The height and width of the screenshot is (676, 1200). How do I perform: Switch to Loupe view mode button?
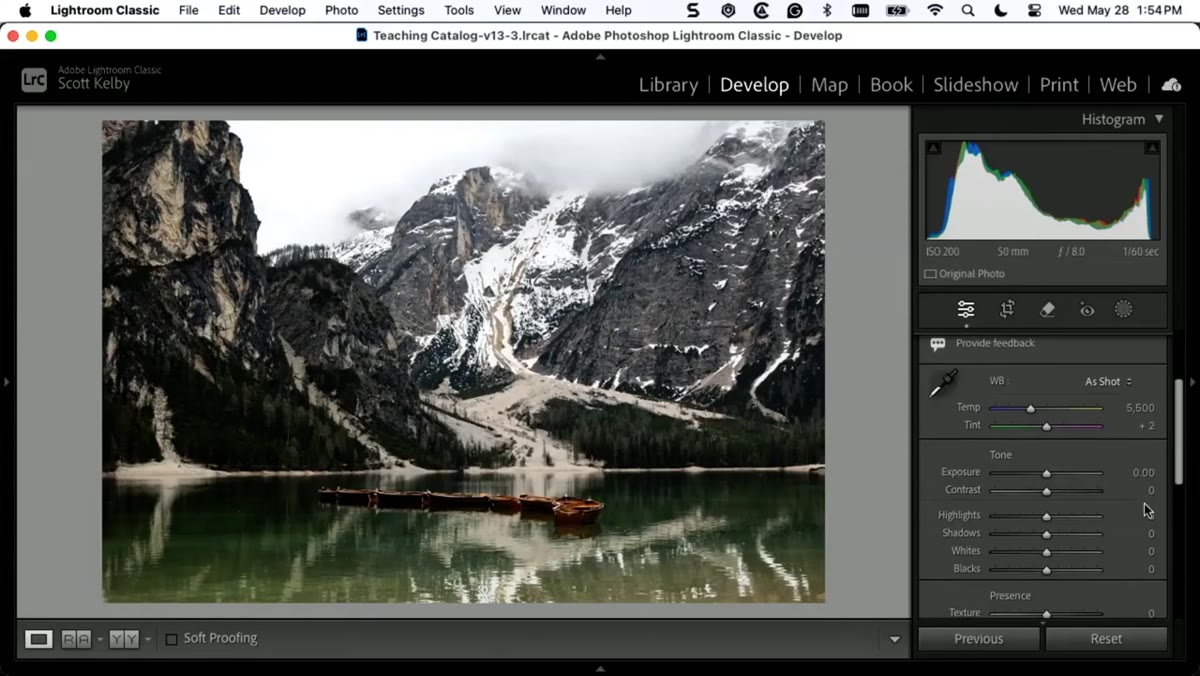(x=39, y=639)
